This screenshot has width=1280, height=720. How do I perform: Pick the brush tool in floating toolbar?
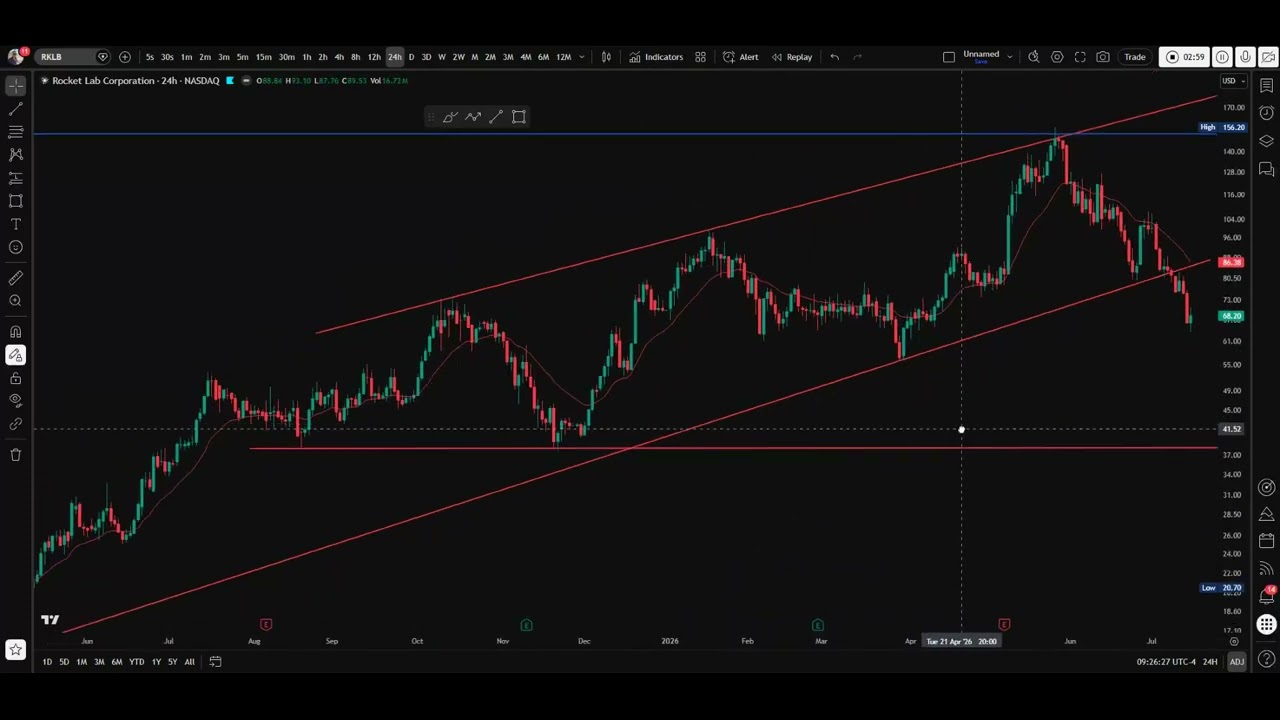click(450, 117)
